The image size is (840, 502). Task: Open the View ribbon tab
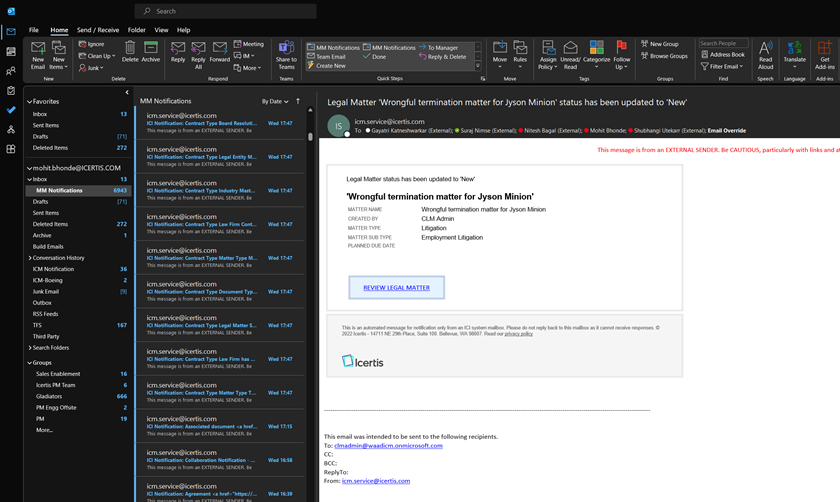[161, 30]
